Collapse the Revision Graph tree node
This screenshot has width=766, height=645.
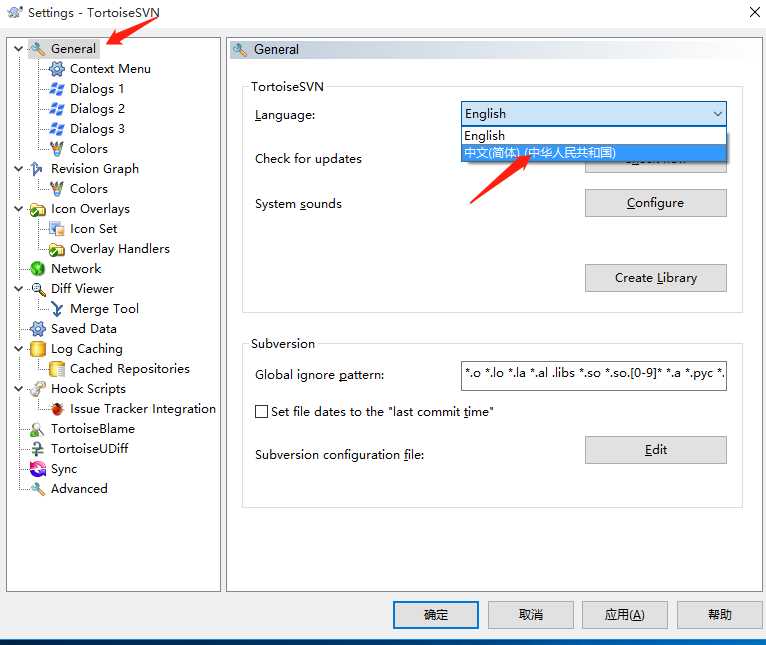(x=19, y=169)
